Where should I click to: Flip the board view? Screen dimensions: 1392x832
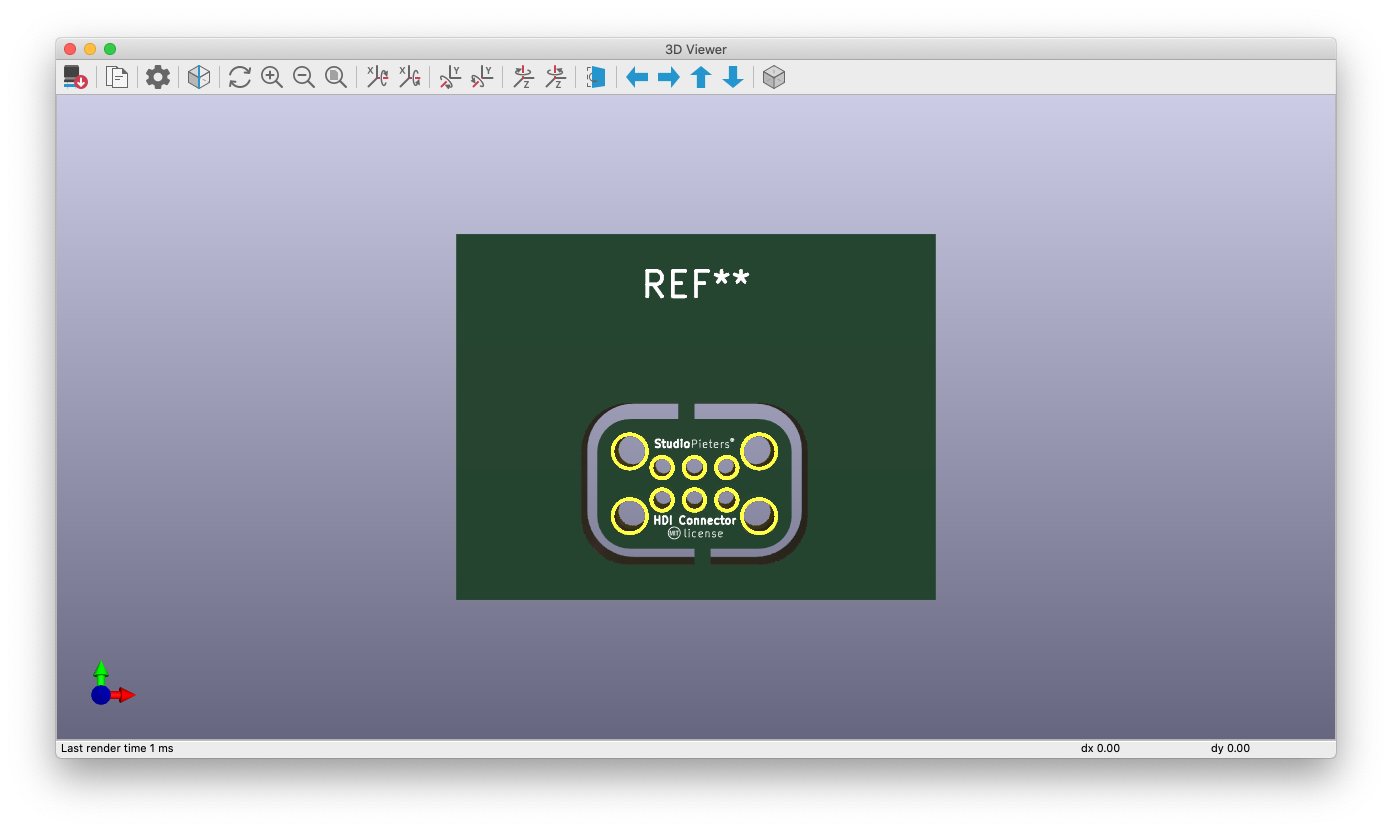click(x=596, y=77)
